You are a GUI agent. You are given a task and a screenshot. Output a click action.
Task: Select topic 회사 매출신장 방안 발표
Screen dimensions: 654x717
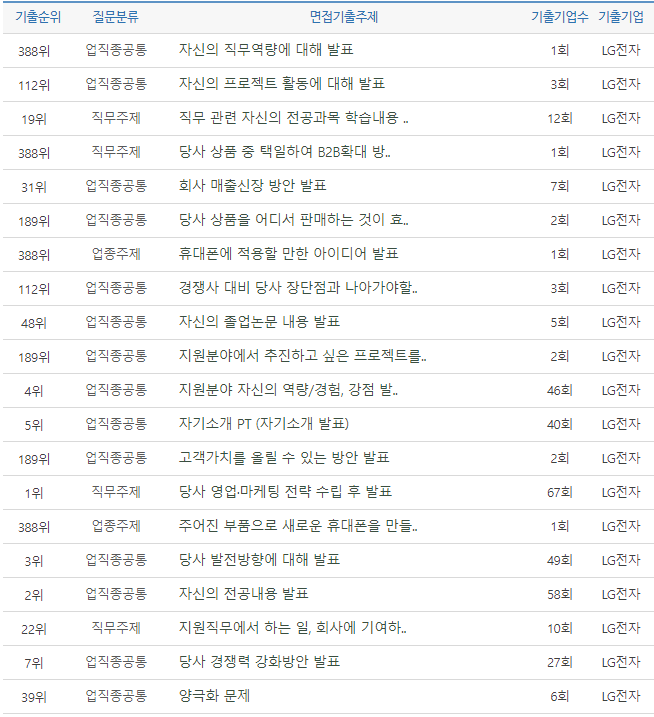pyautogui.click(x=252, y=186)
